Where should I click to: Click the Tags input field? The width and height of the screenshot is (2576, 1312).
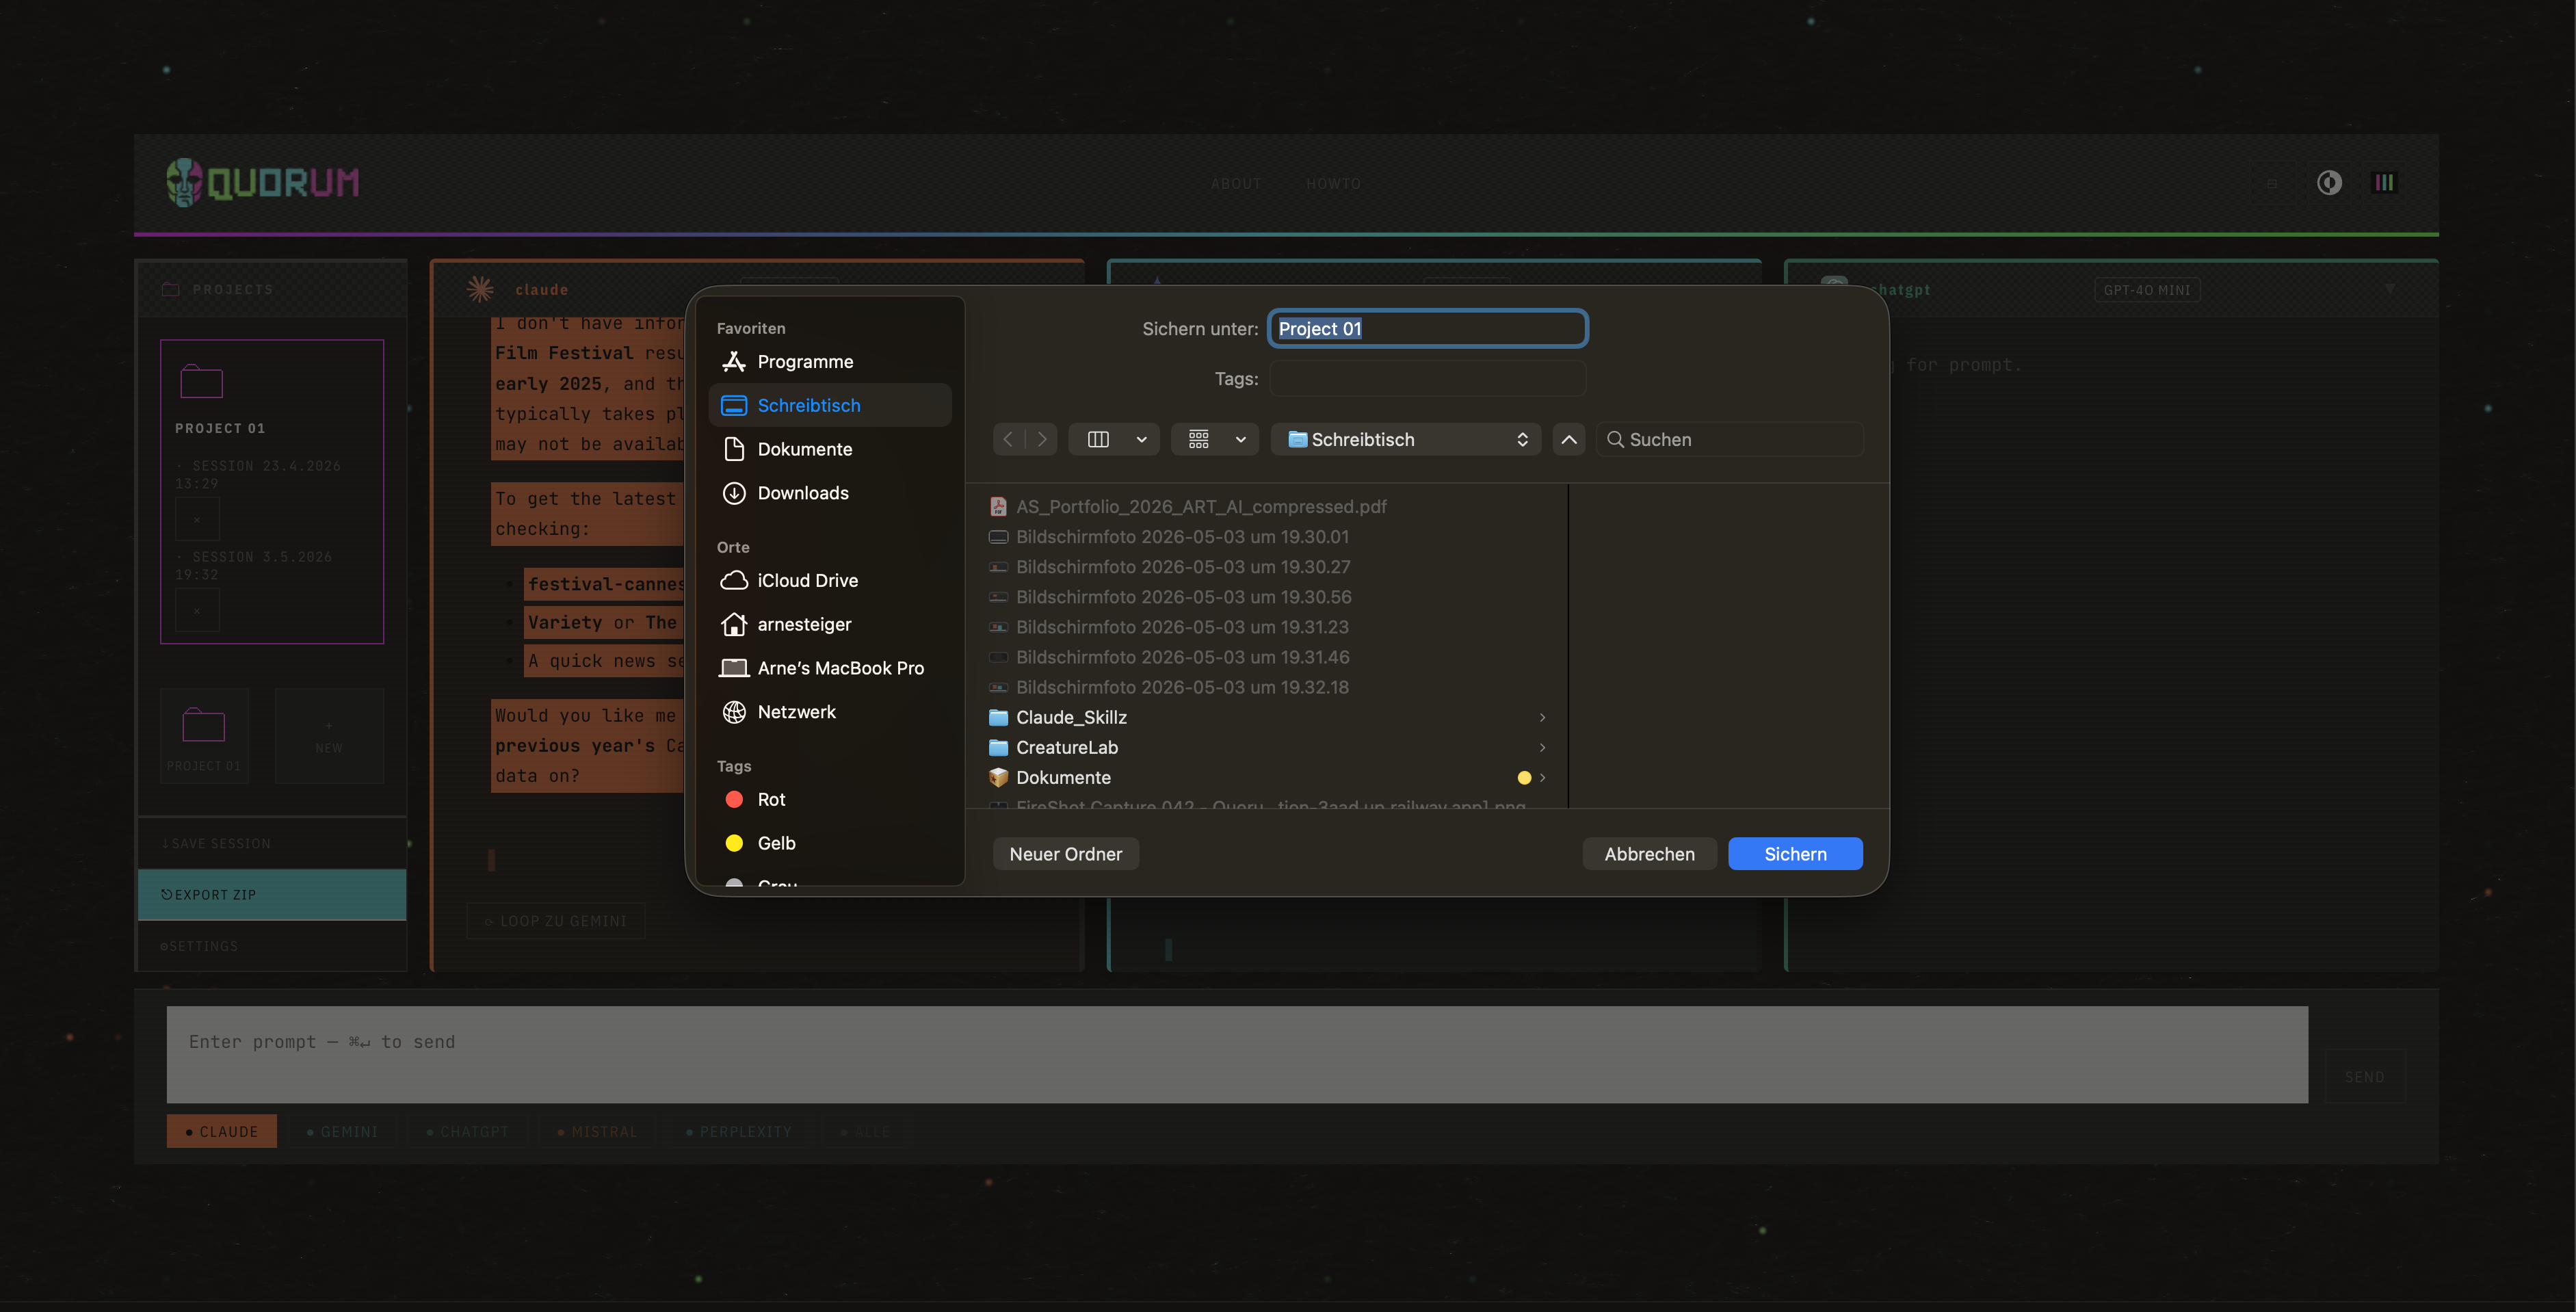pos(1427,379)
